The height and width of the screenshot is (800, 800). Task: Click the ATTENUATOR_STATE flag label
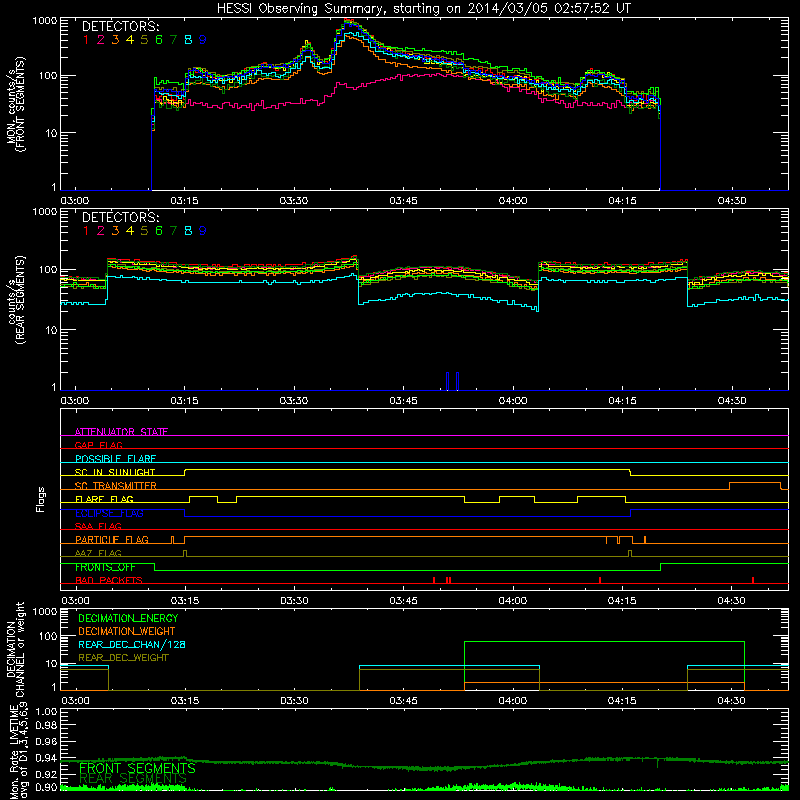point(121,432)
